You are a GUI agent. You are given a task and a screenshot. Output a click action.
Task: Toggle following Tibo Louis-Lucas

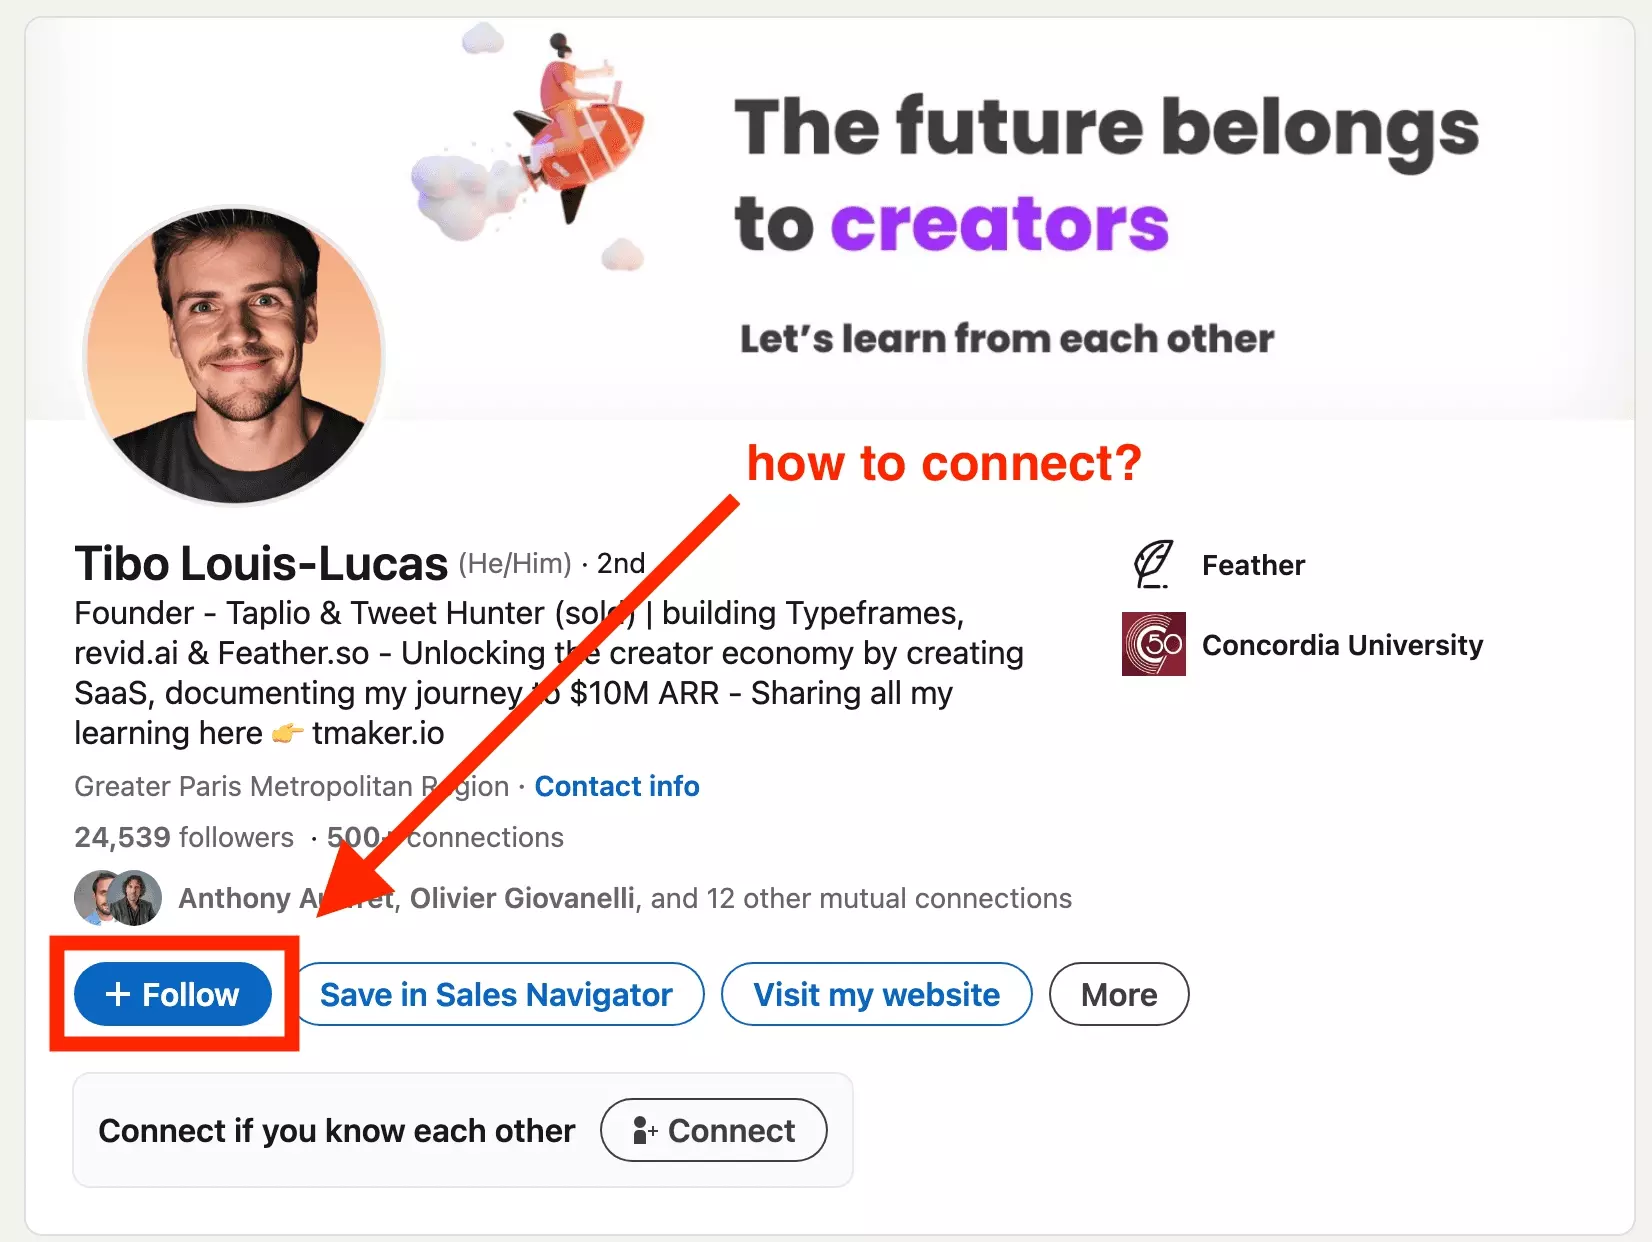pos(172,994)
